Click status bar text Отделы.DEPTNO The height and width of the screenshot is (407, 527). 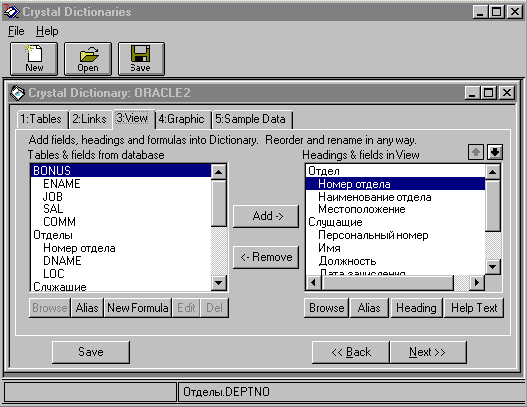coord(226,392)
